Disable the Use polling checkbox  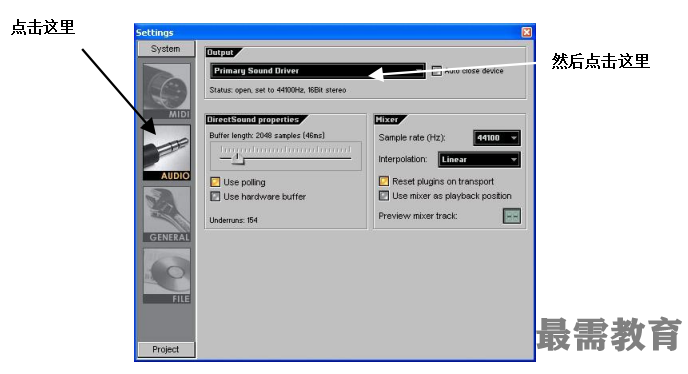tap(215, 182)
